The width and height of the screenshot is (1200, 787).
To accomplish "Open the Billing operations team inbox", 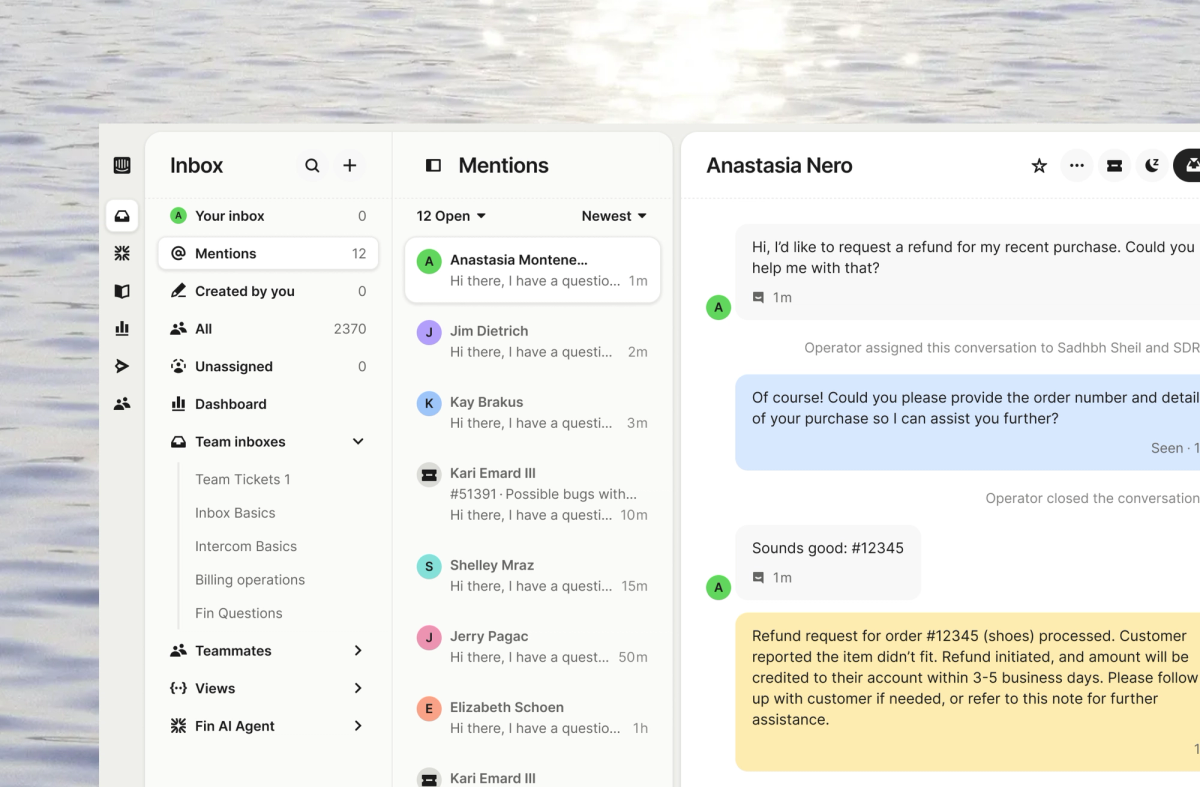I will coord(250,580).
